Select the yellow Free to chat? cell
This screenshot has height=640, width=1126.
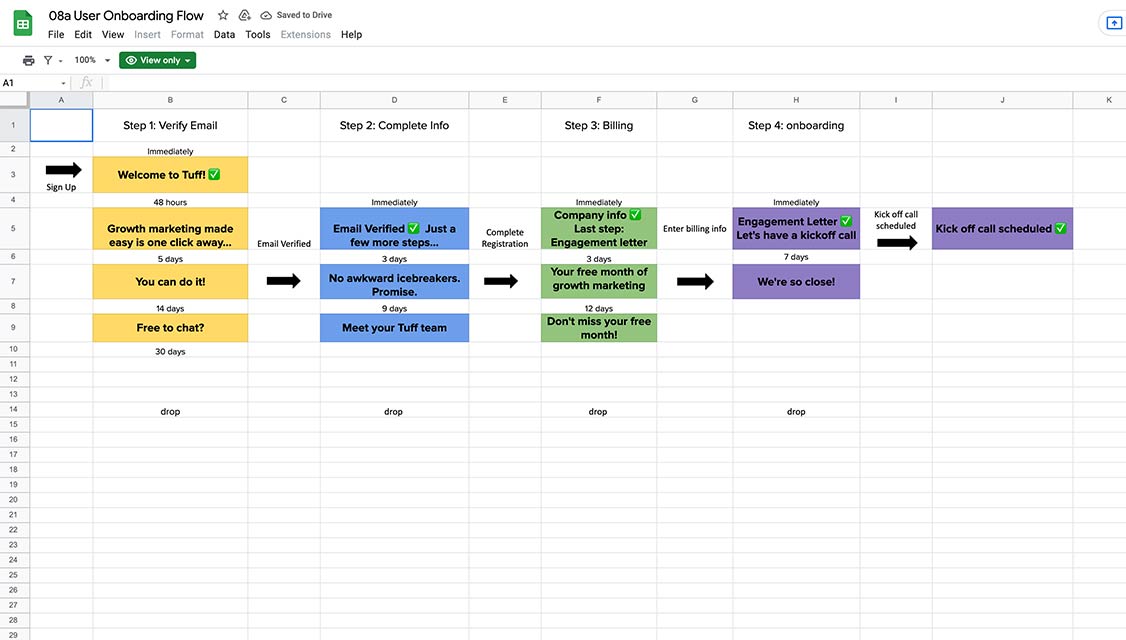click(x=170, y=328)
